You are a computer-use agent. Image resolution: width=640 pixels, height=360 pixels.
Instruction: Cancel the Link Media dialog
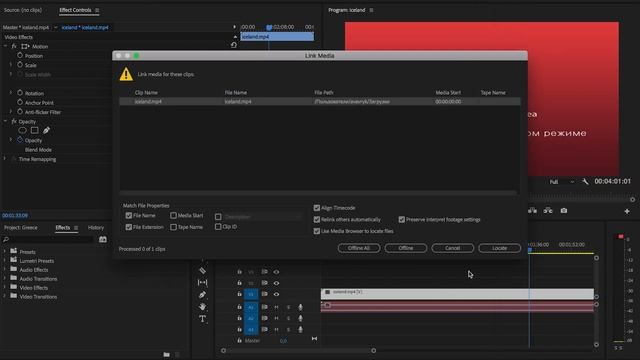(x=452, y=248)
